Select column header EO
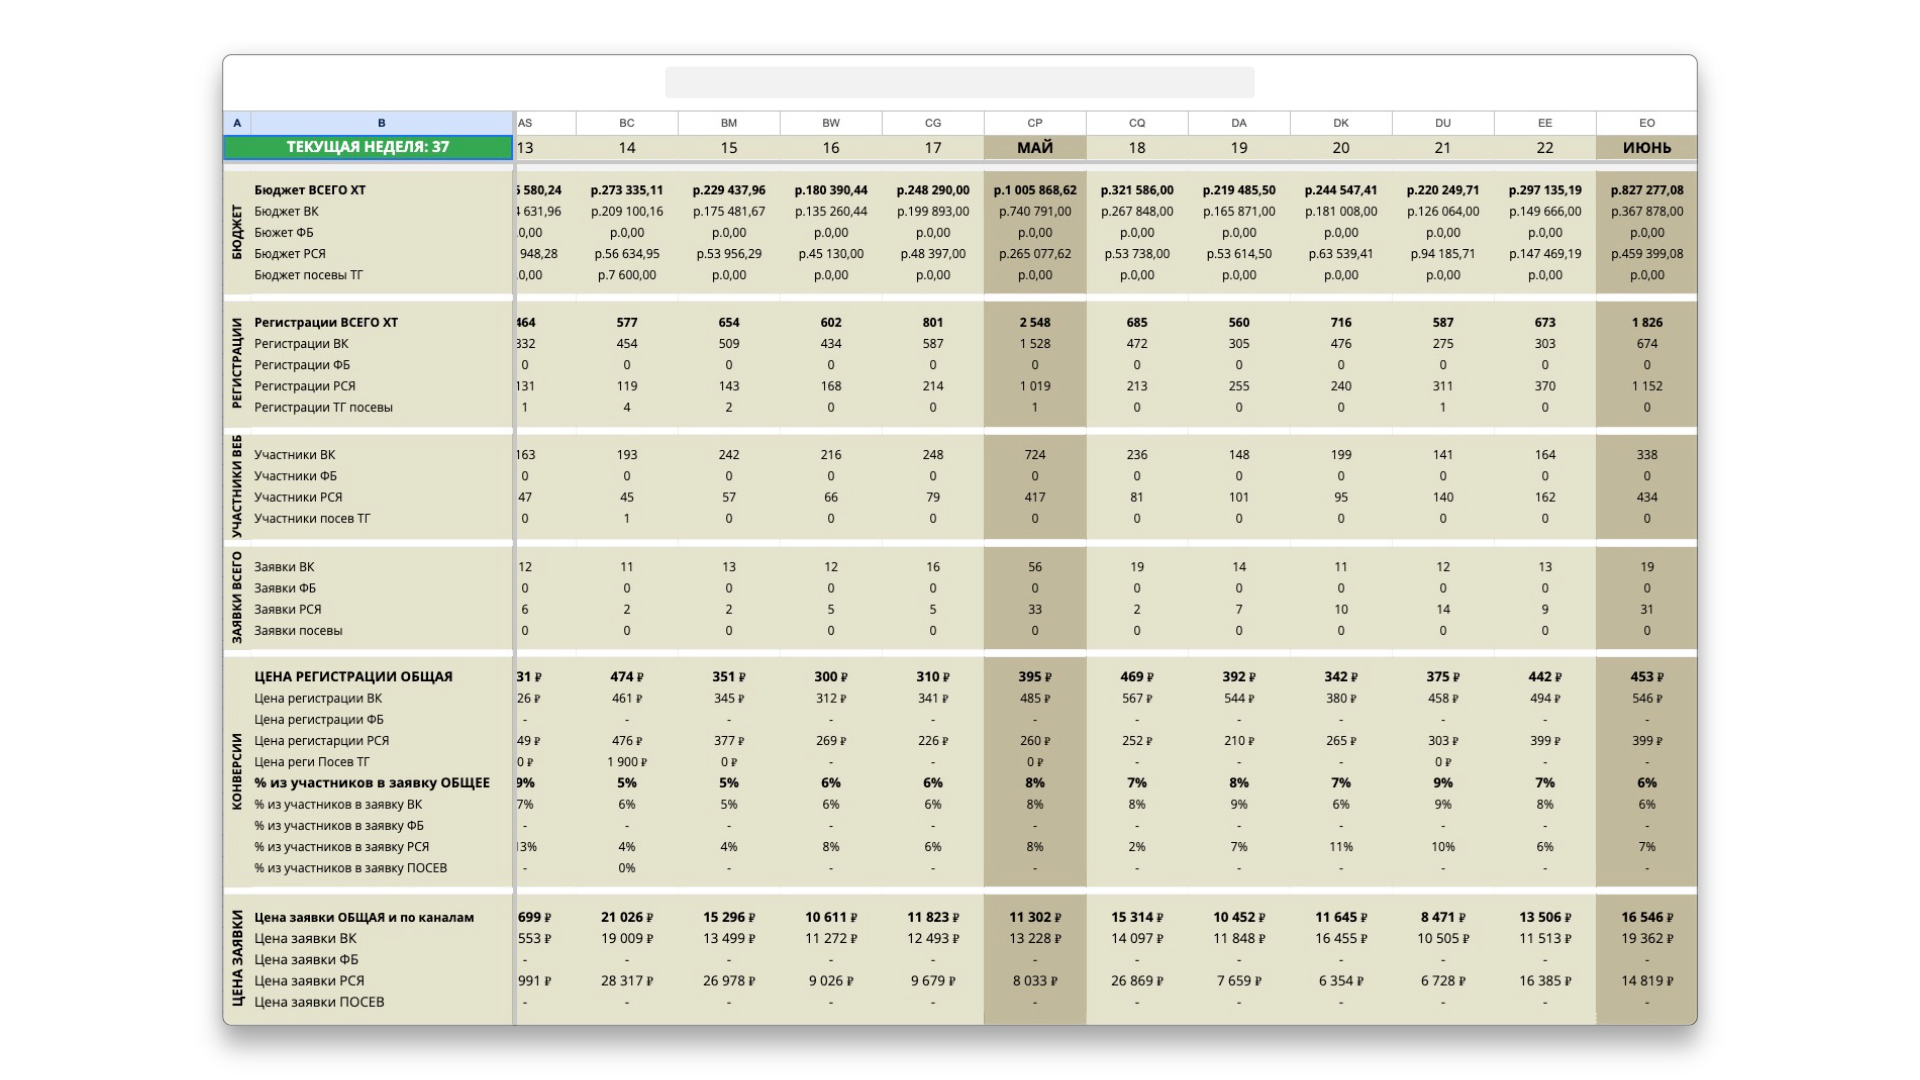This screenshot has width=1920, height=1080. coord(1646,123)
